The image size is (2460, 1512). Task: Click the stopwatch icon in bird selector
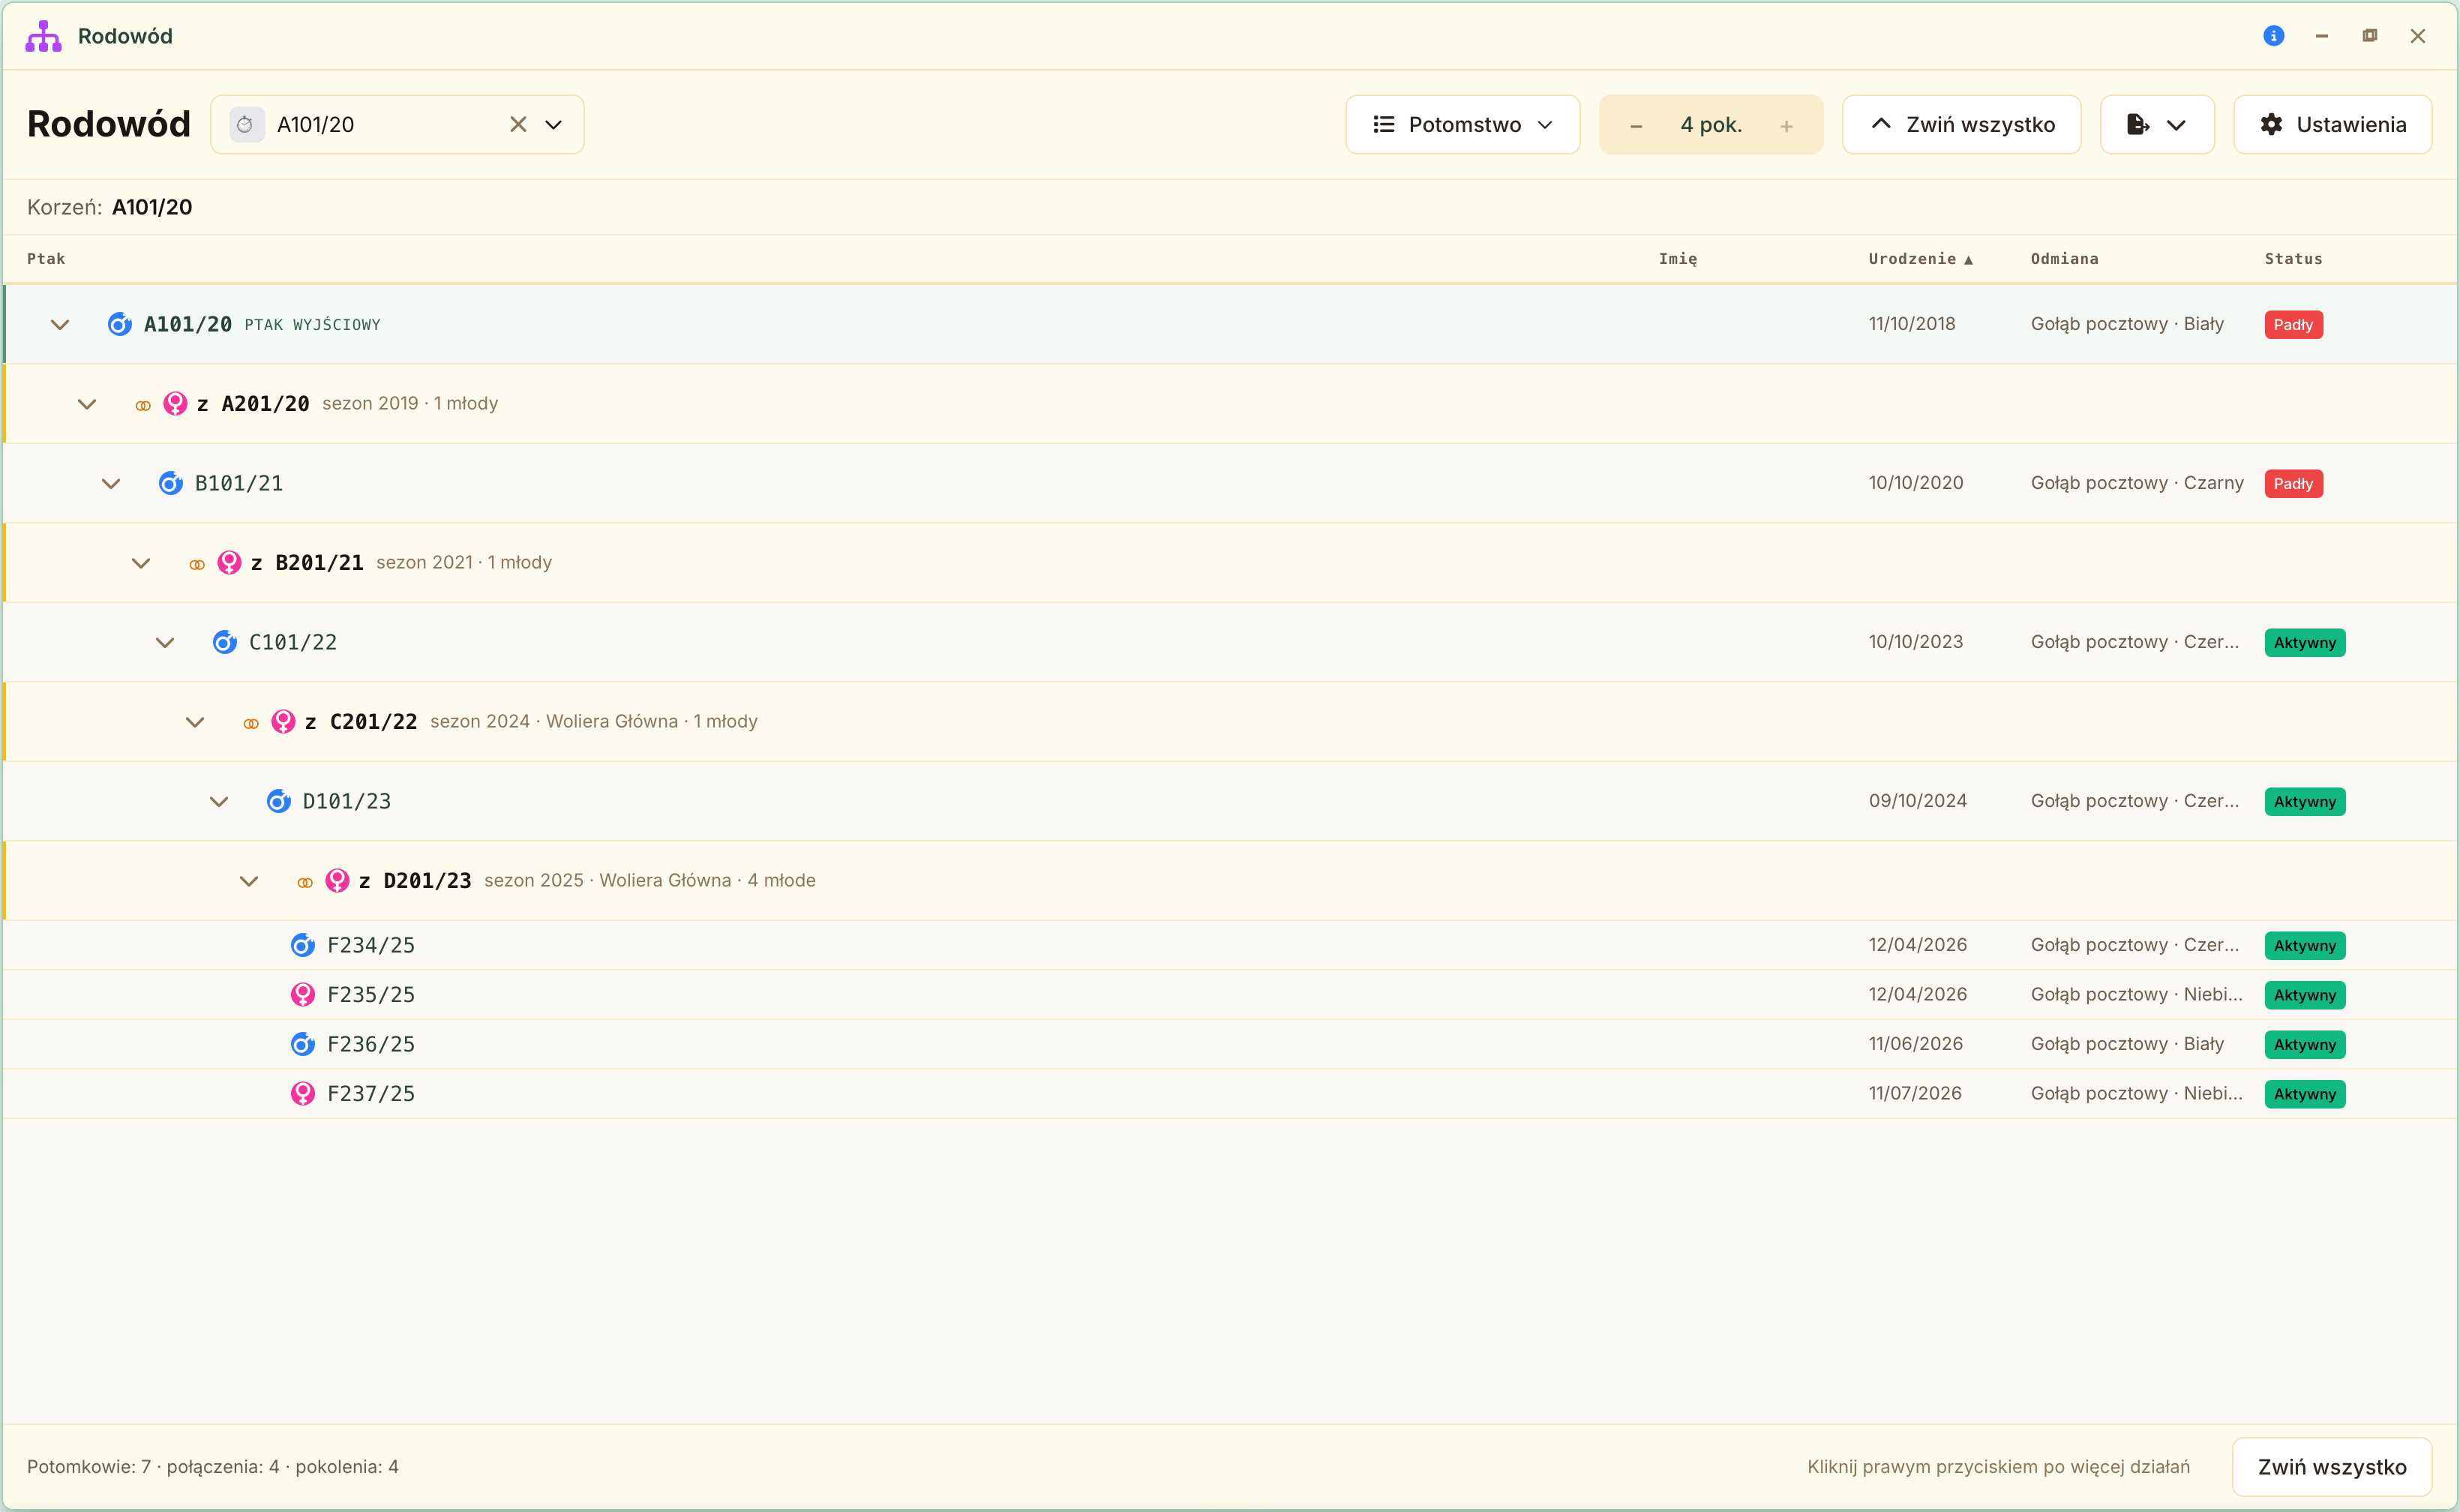[x=246, y=124]
